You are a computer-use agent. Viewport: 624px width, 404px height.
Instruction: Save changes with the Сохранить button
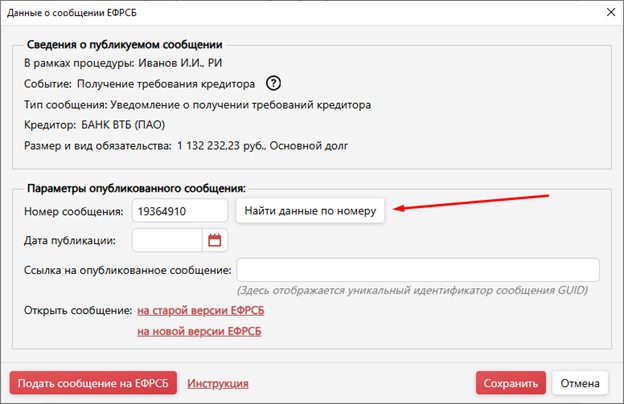511,383
